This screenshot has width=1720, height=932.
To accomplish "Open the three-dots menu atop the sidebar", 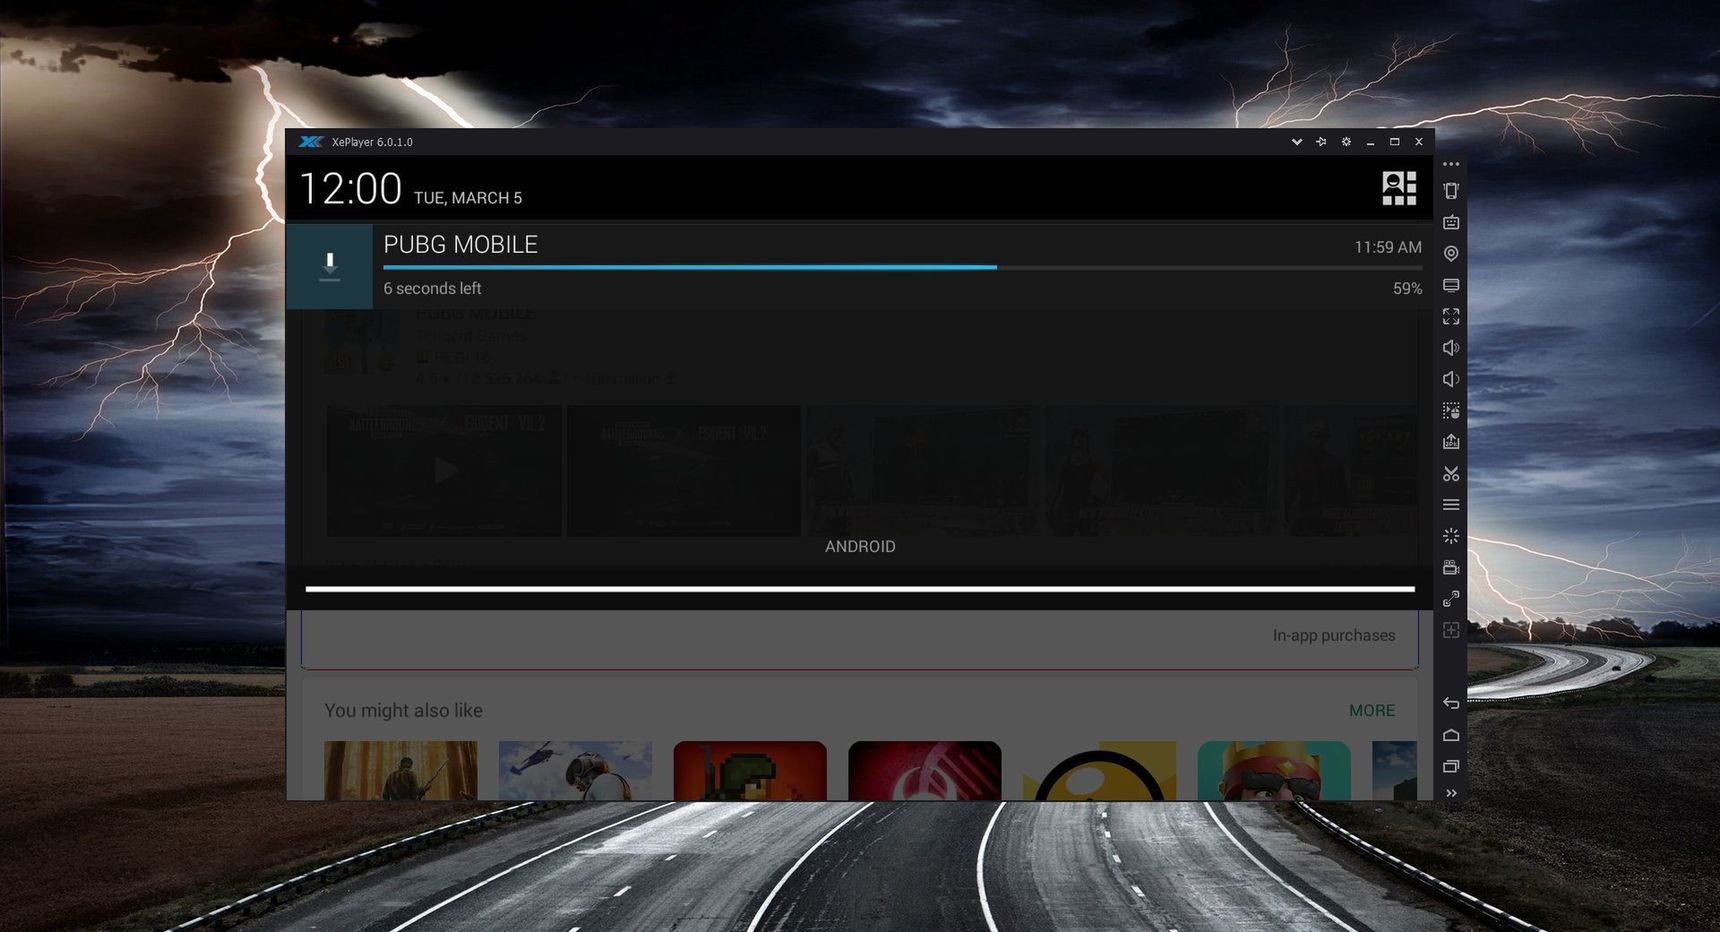I will tap(1451, 164).
